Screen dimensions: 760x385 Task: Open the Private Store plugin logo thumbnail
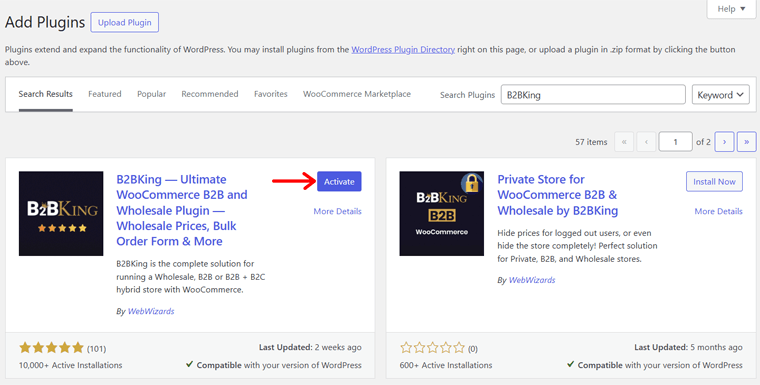click(x=442, y=213)
